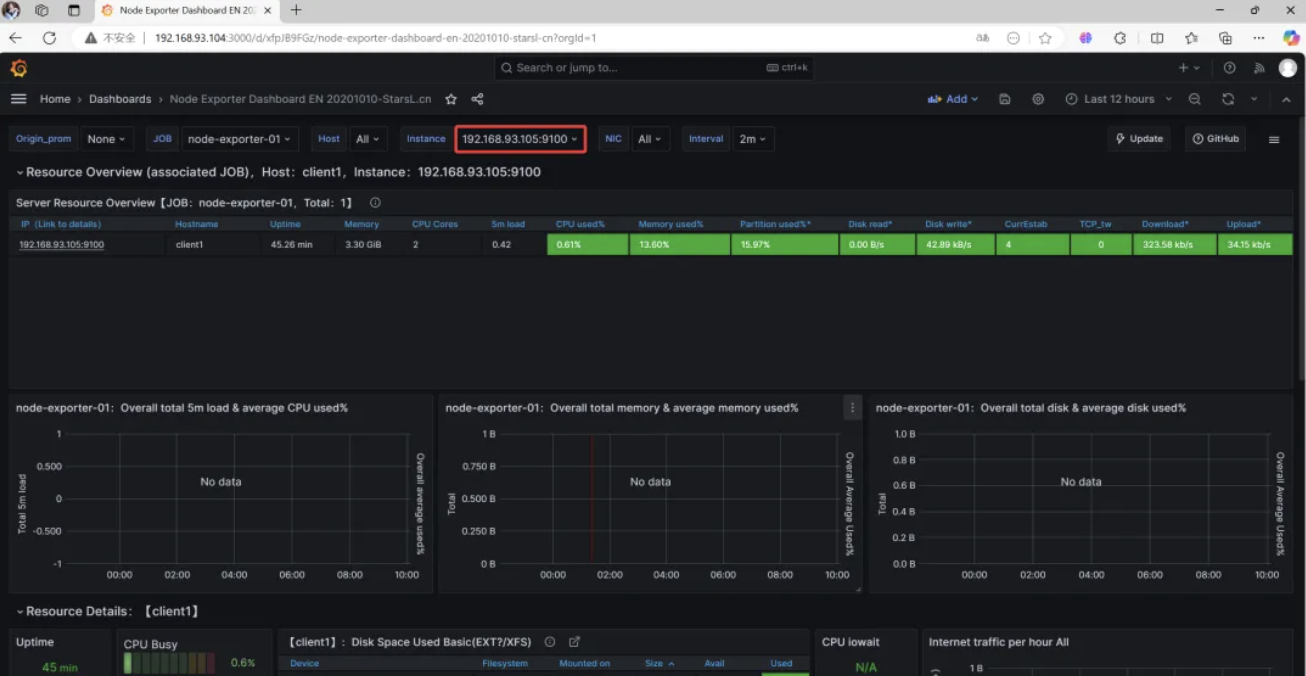Click the save dashboard icon

(1005, 99)
